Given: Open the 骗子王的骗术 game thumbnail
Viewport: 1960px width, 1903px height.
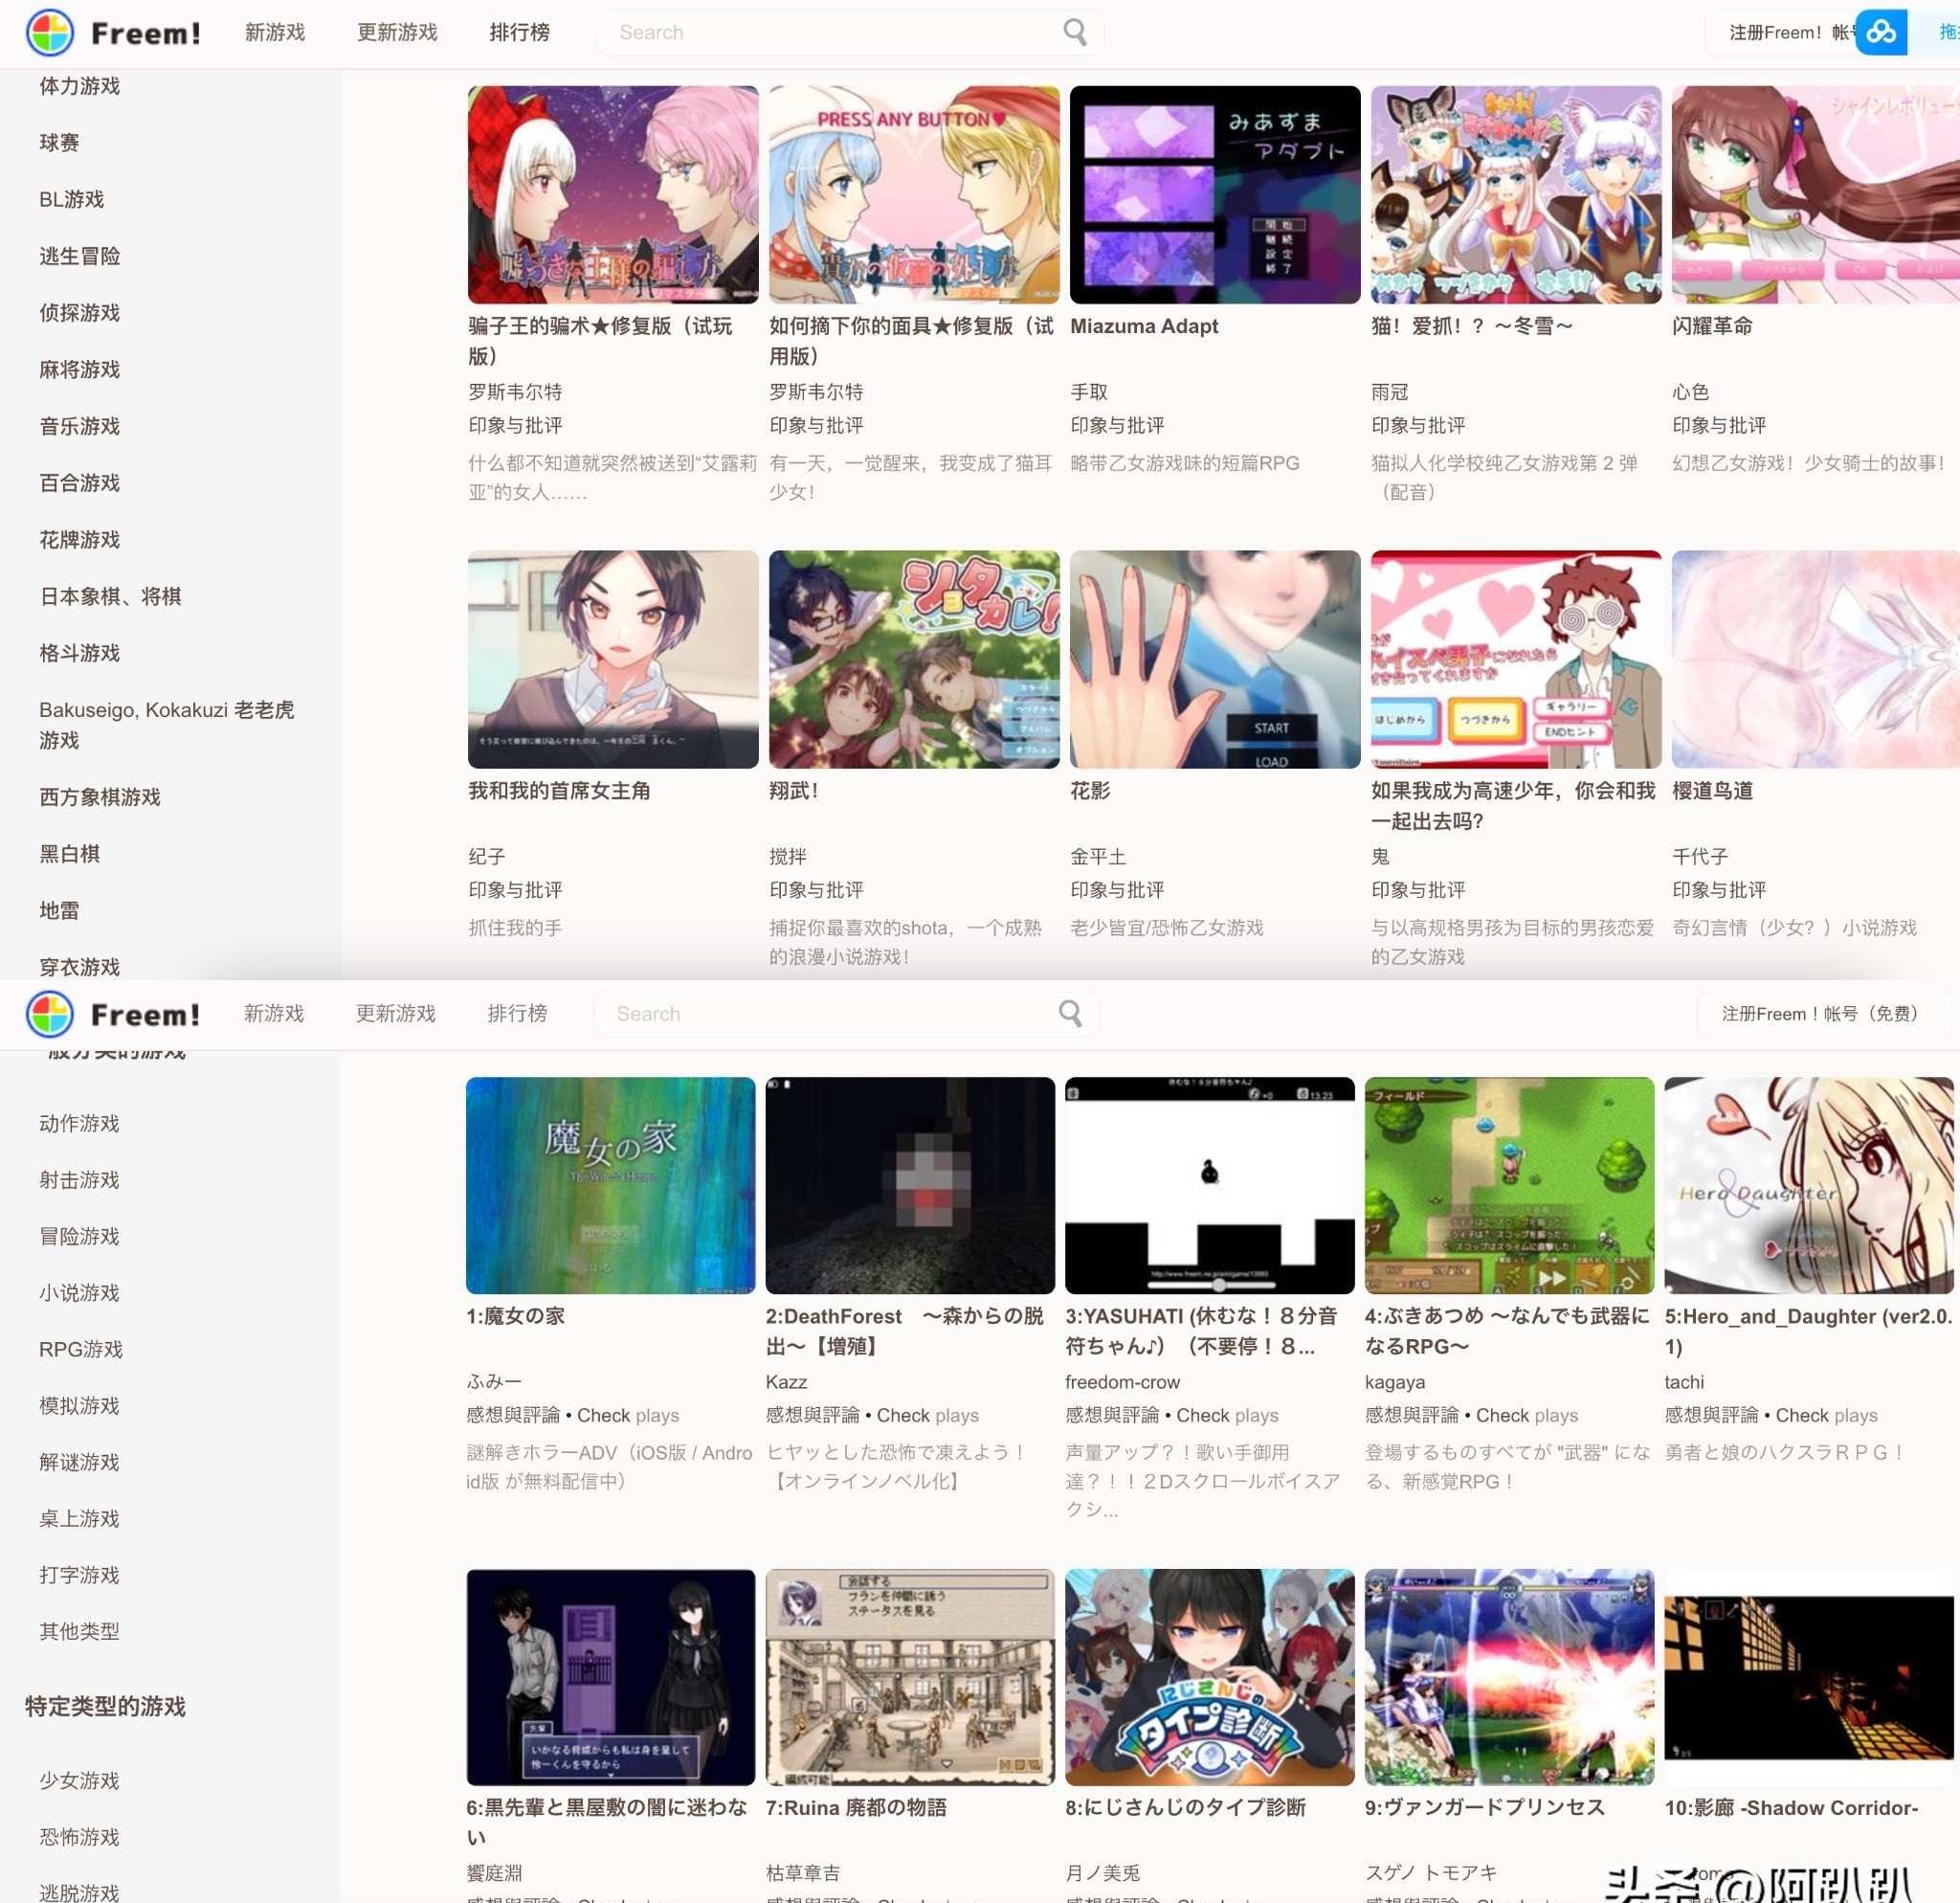Looking at the screenshot, I should (x=613, y=195).
